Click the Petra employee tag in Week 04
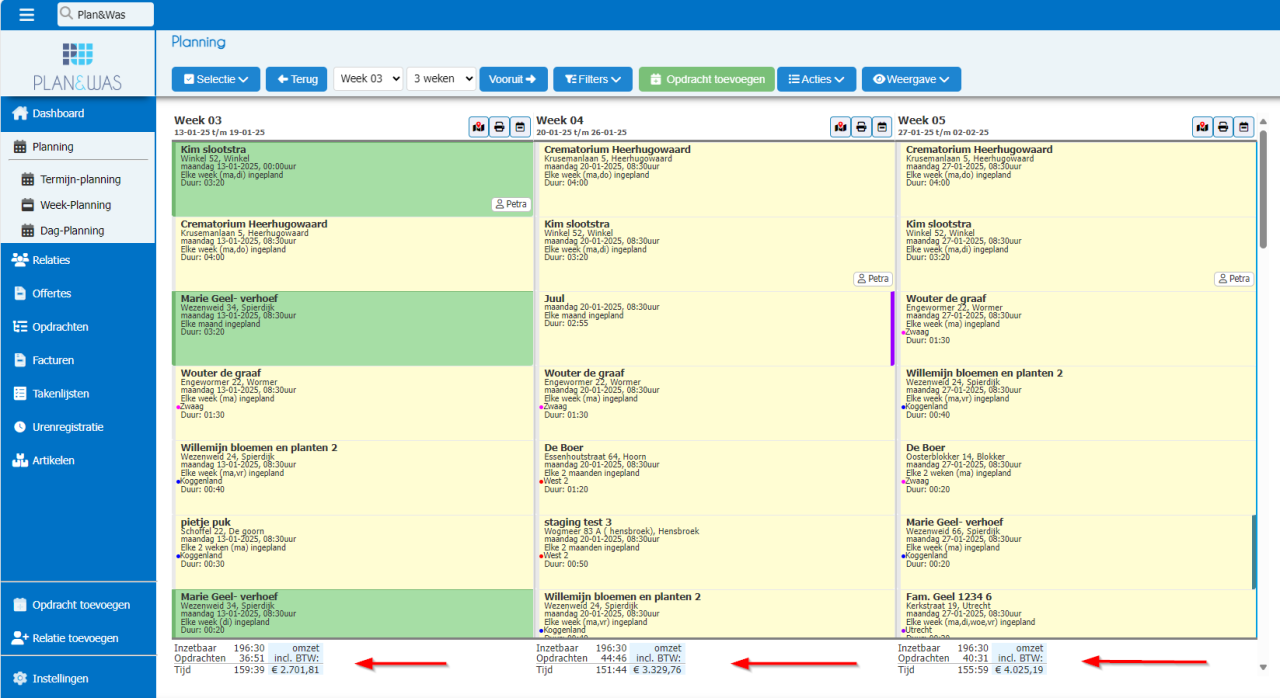The width and height of the screenshot is (1280, 698). [873, 279]
